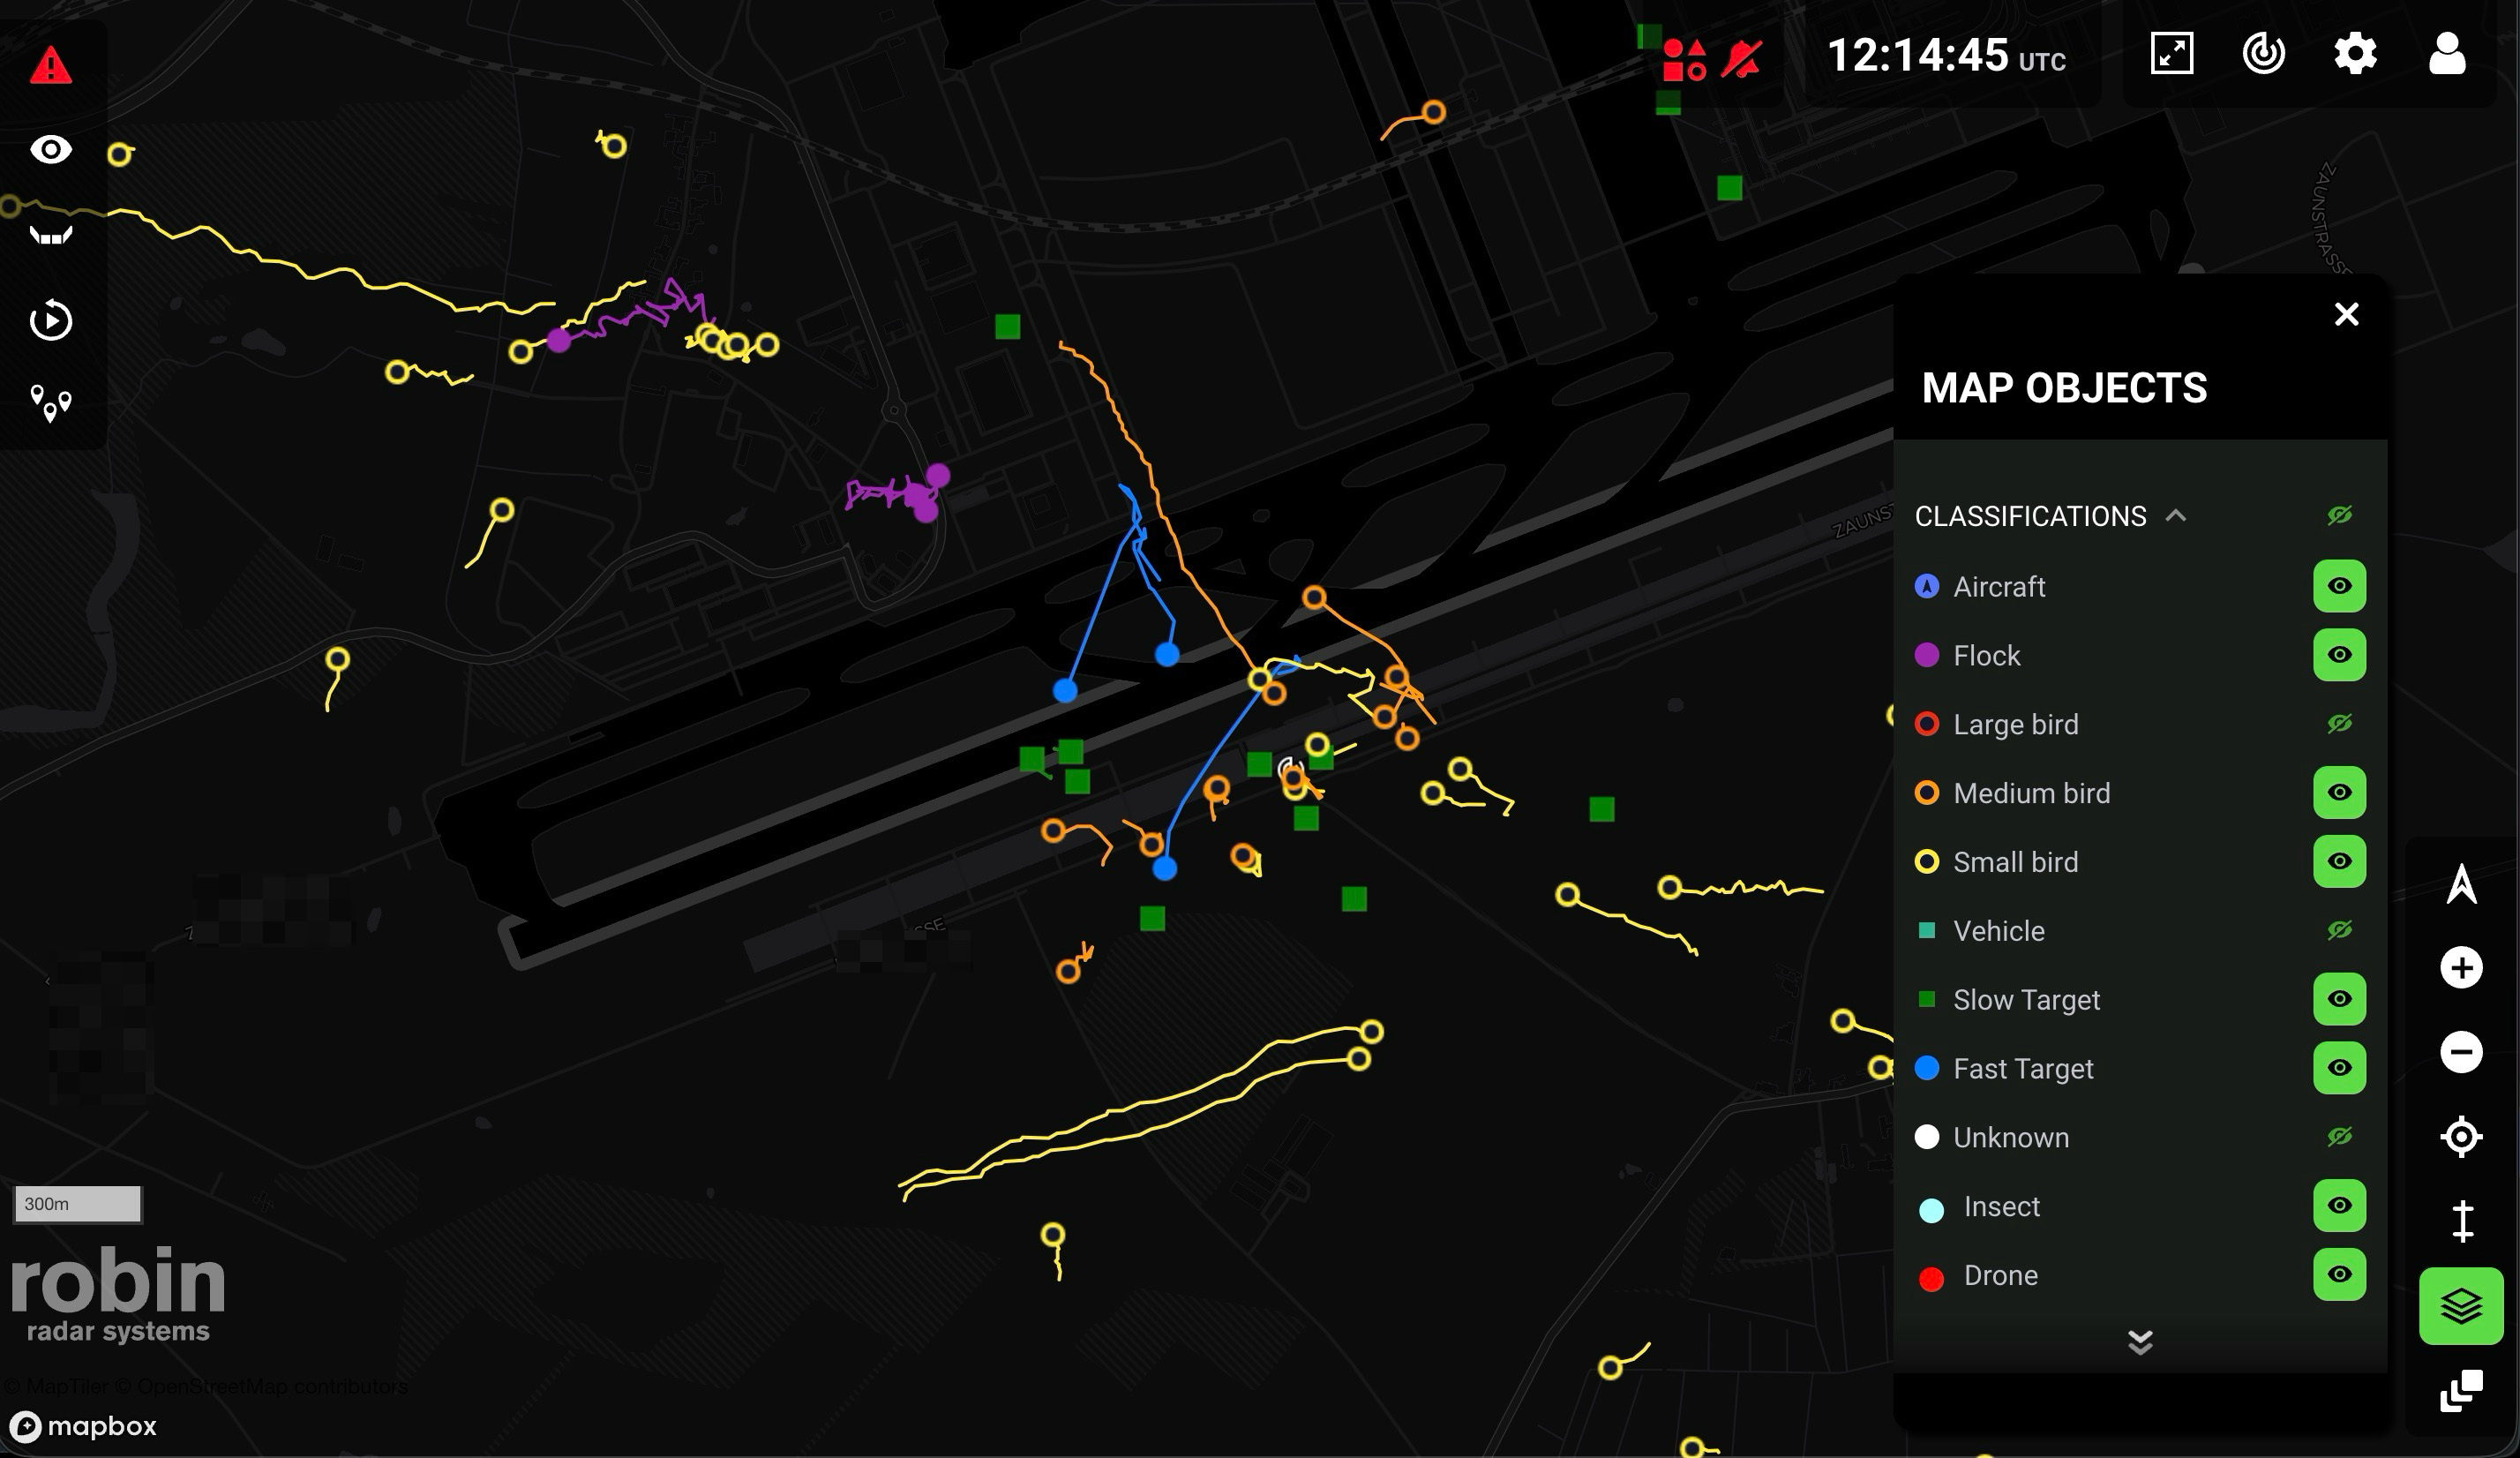Screen dimensions: 2520x1458
Task: Open the radar coverage sector tool
Action: [50, 235]
